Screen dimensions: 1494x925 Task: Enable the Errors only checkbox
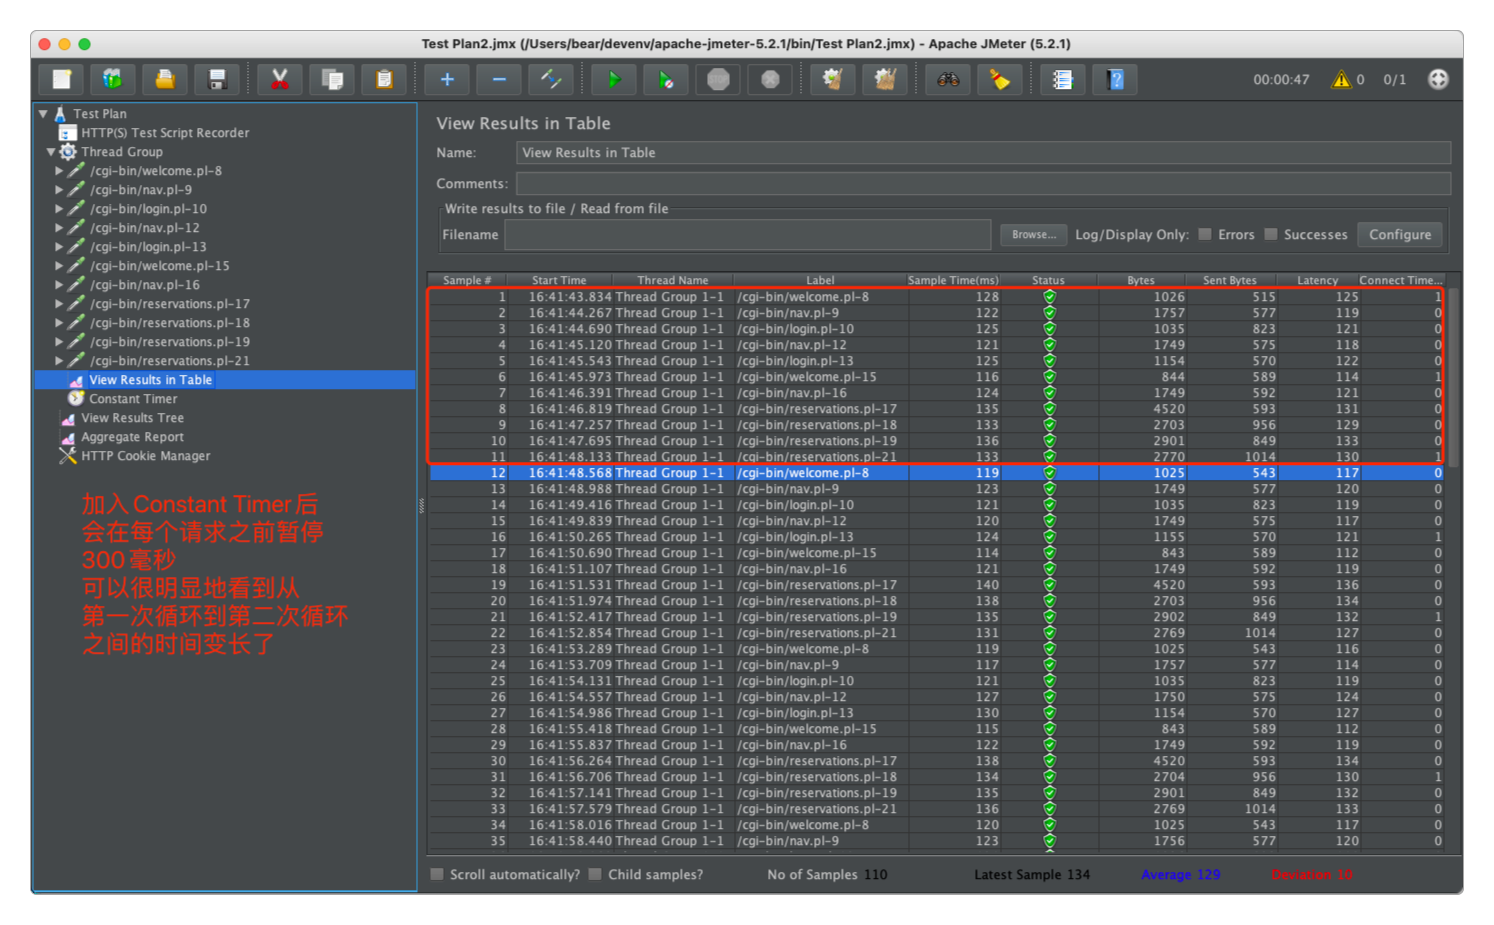[x=1205, y=234]
